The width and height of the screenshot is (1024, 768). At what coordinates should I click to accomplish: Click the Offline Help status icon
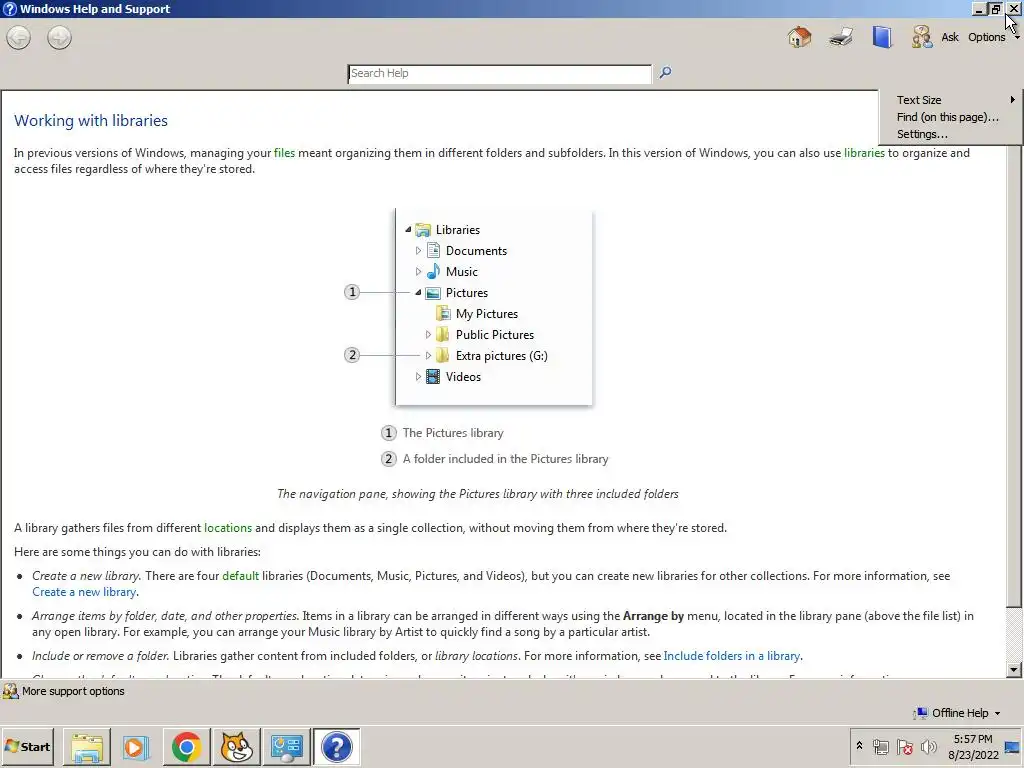tap(921, 713)
